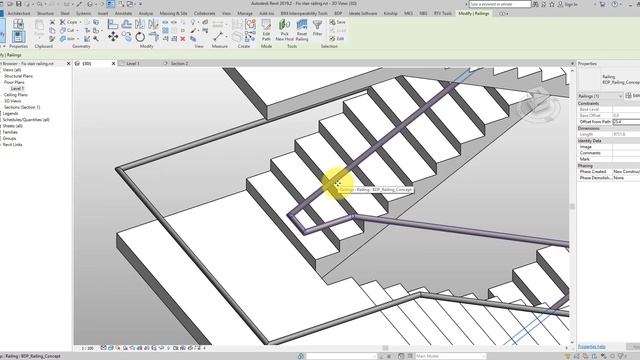Click the view's horizontal scrollbar thumb
The height and width of the screenshot is (360, 640).
click(x=385, y=348)
